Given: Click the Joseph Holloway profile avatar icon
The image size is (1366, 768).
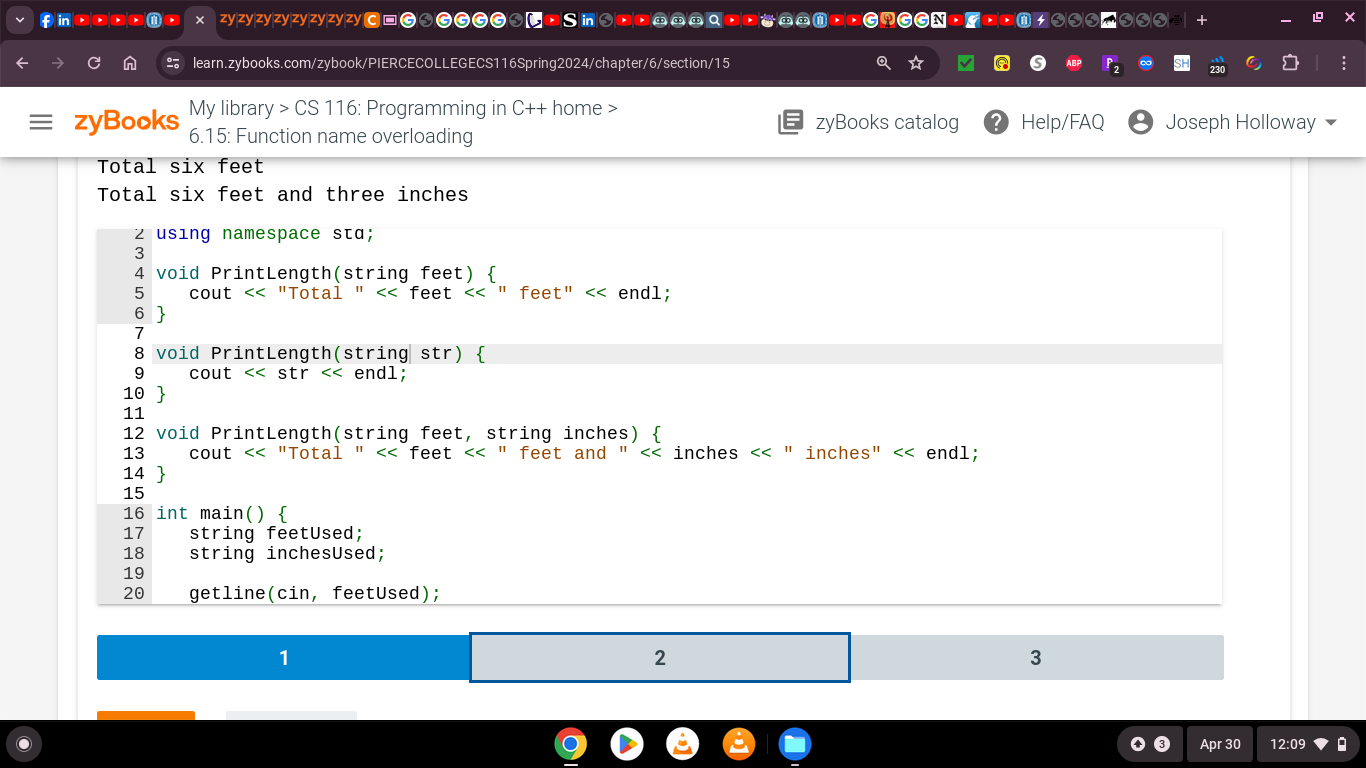Looking at the screenshot, I should (1140, 121).
